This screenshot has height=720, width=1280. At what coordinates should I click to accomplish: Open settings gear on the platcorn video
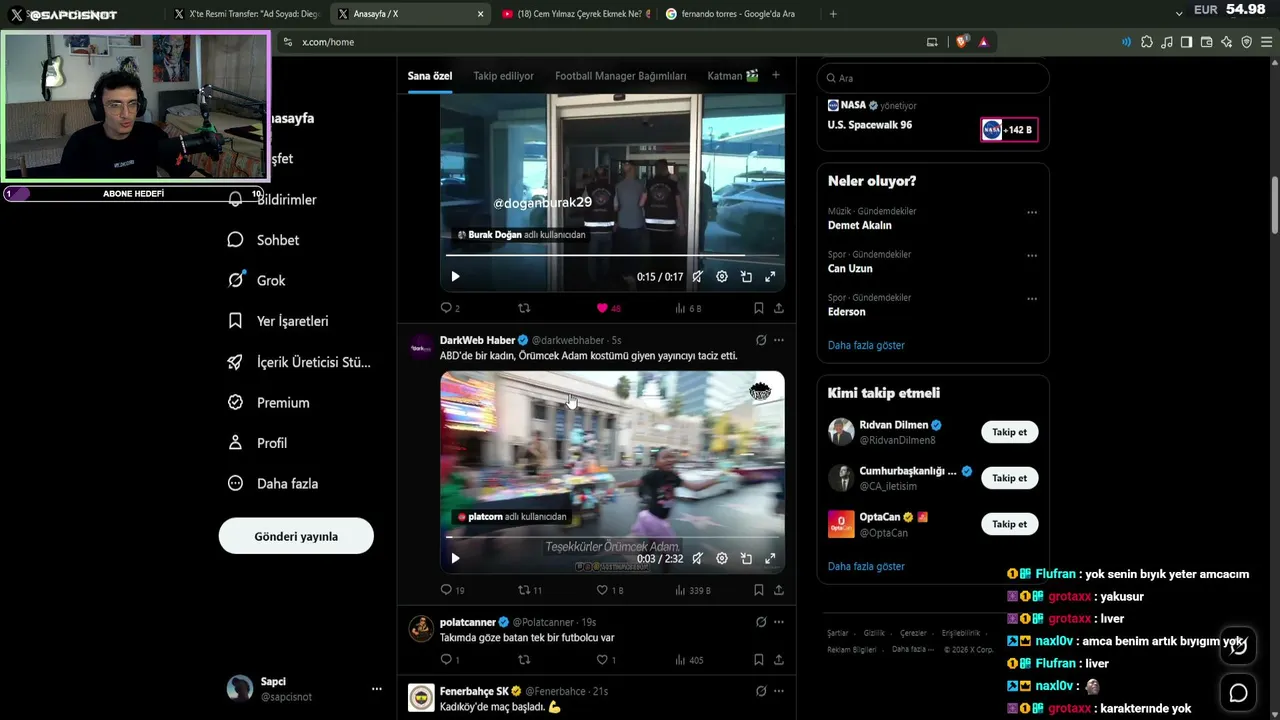tap(722, 559)
